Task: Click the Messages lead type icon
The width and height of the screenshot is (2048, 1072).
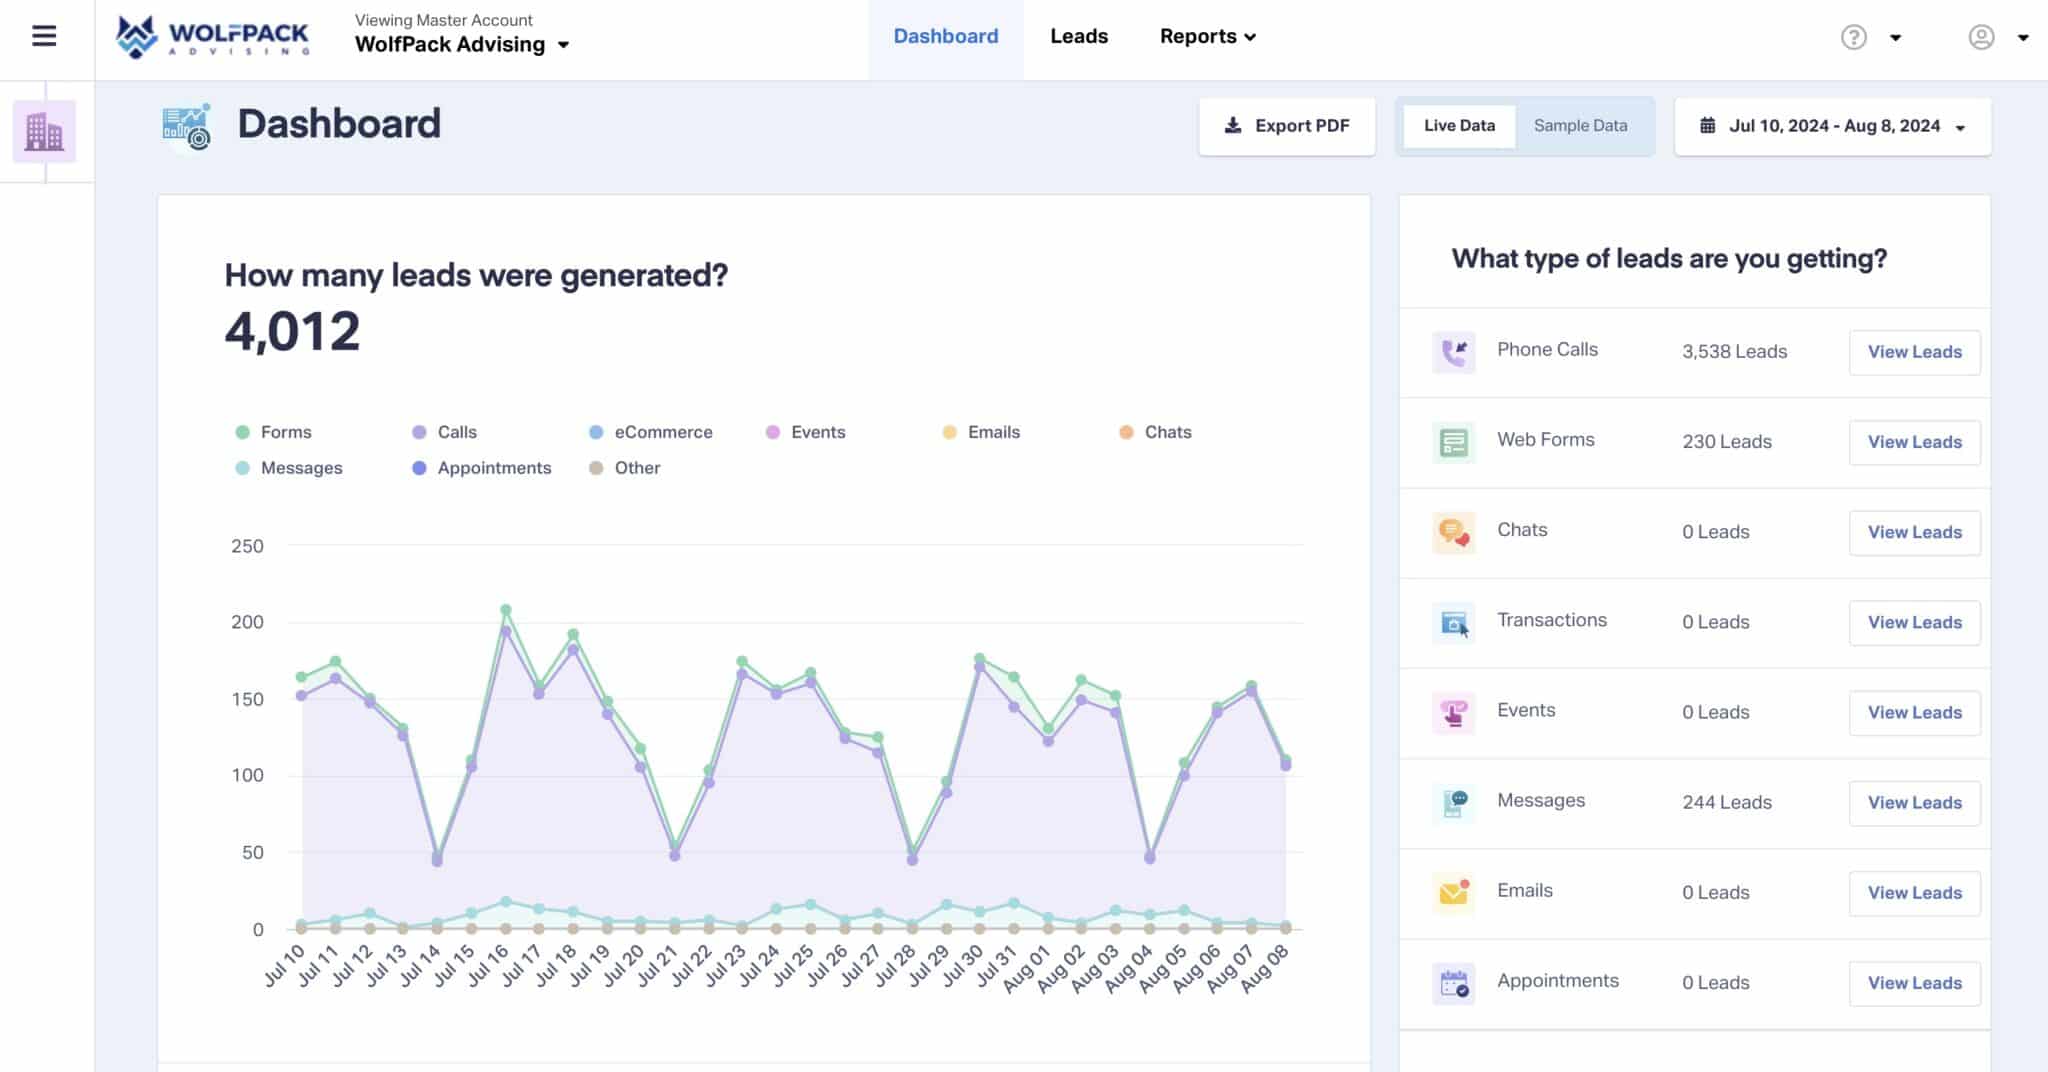Action: click(x=1453, y=802)
